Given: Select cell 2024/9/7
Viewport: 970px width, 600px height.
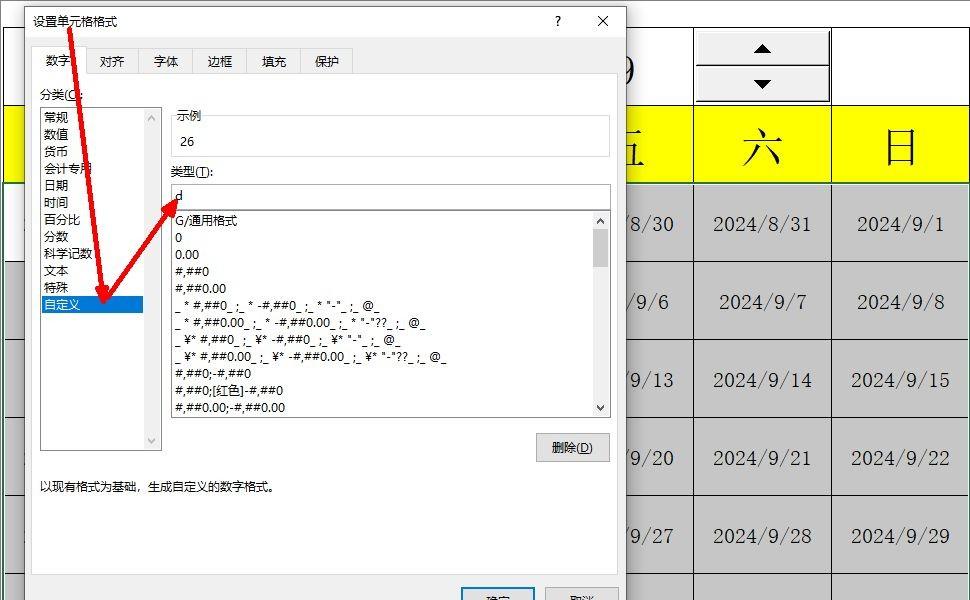Looking at the screenshot, I should click(762, 301).
